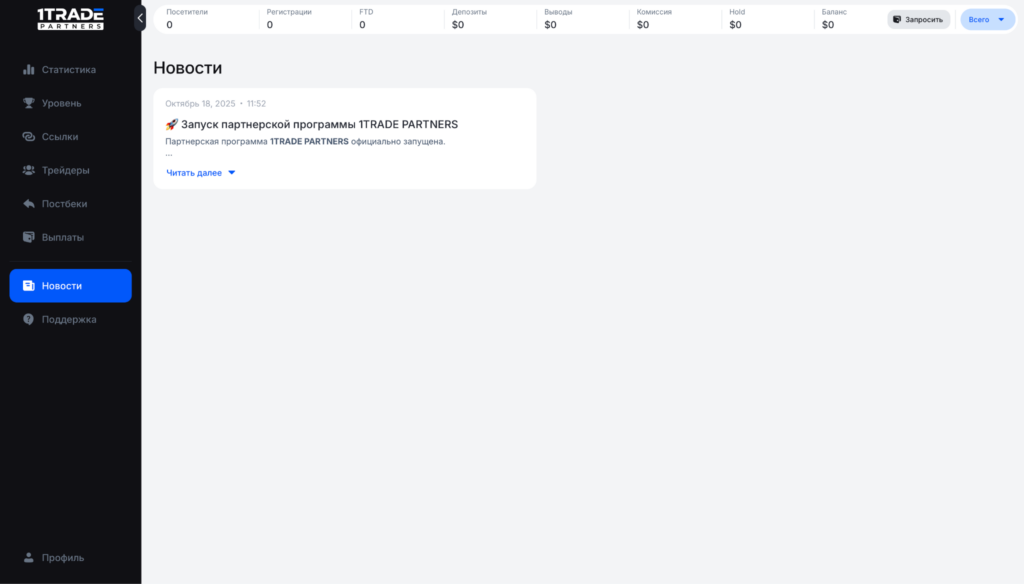This screenshot has height=584, width=1024.
Task: Click the bold 1TRADE PARTNERS text in the news body
Action: (310, 141)
